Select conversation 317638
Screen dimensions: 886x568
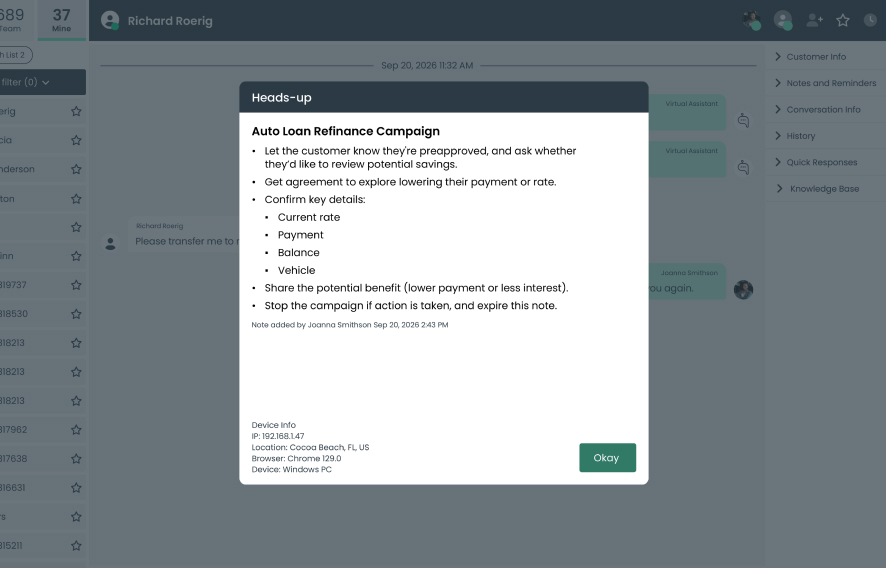(x=43, y=458)
